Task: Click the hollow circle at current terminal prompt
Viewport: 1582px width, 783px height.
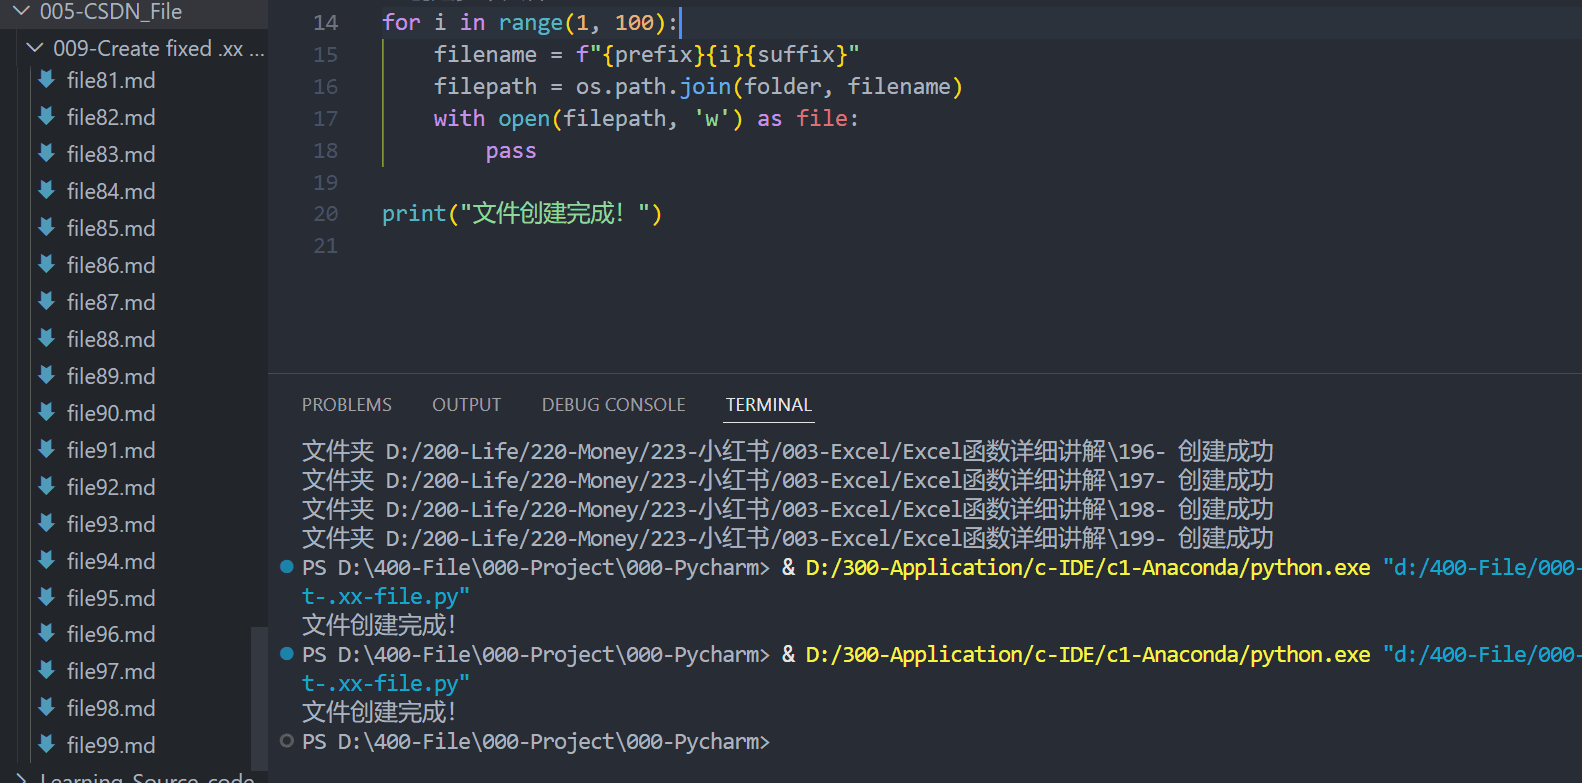Action: point(287,741)
